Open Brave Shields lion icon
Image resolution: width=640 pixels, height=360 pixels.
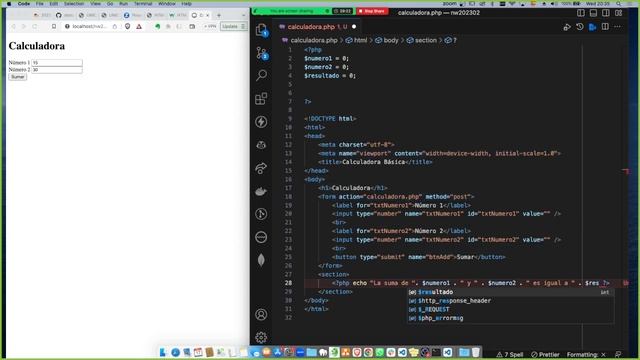point(127,27)
